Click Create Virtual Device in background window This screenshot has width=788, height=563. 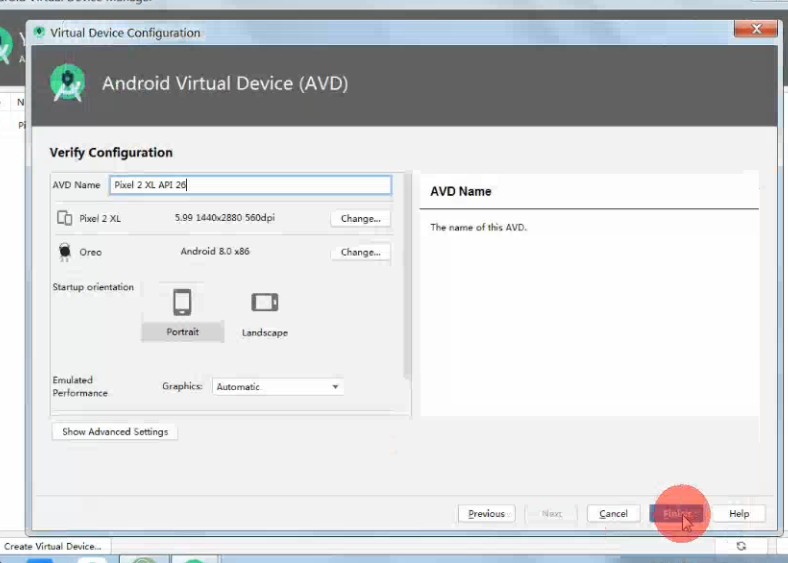[54, 546]
